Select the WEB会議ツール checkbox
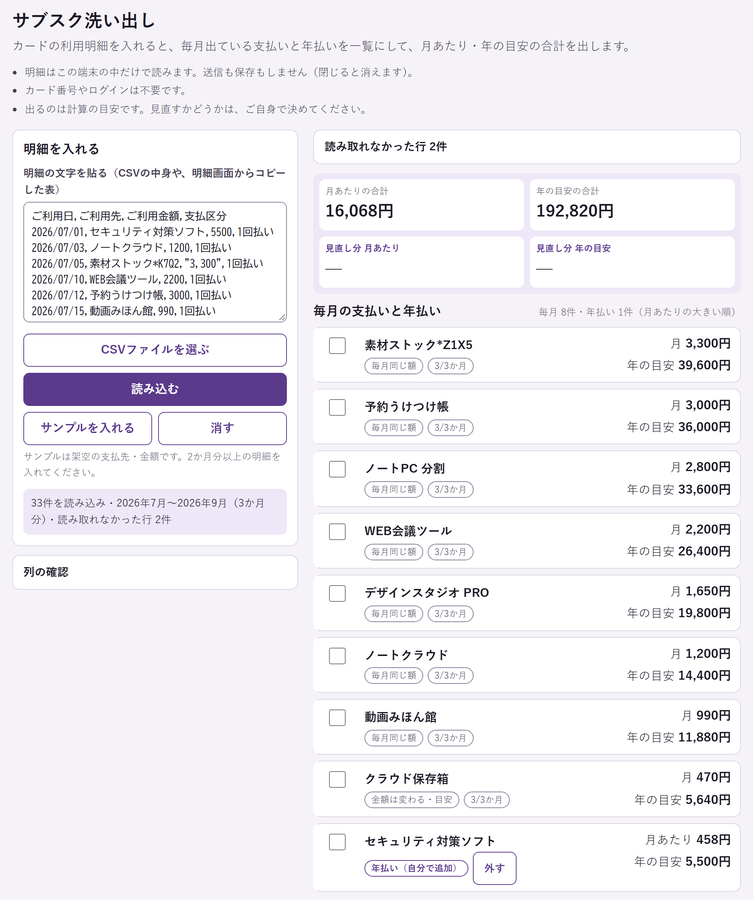The height and width of the screenshot is (900, 753). [337, 532]
